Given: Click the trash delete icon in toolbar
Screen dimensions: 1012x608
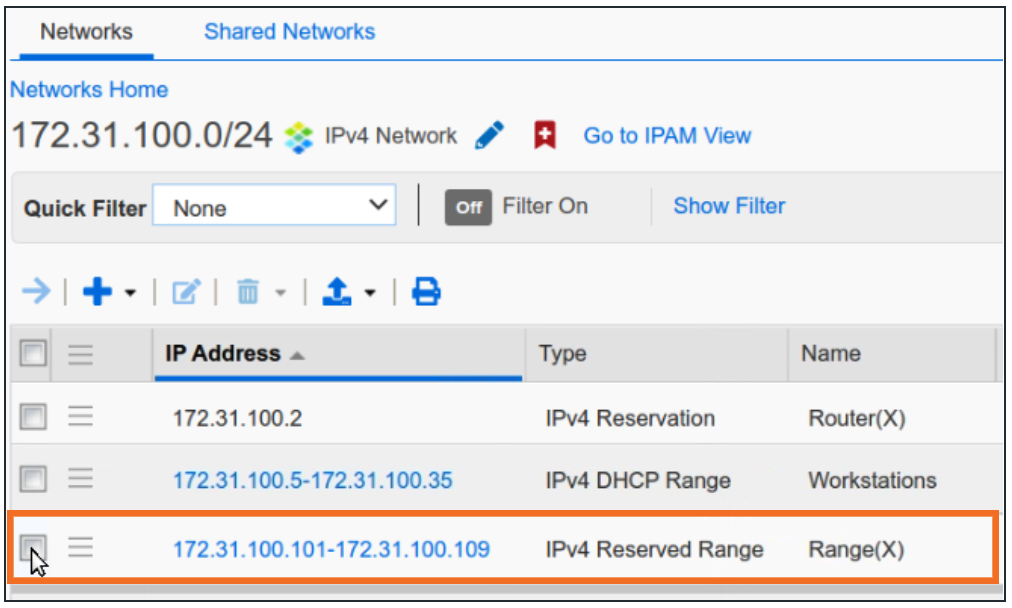Looking at the screenshot, I should pyautogui.click(x=249, y=292).
